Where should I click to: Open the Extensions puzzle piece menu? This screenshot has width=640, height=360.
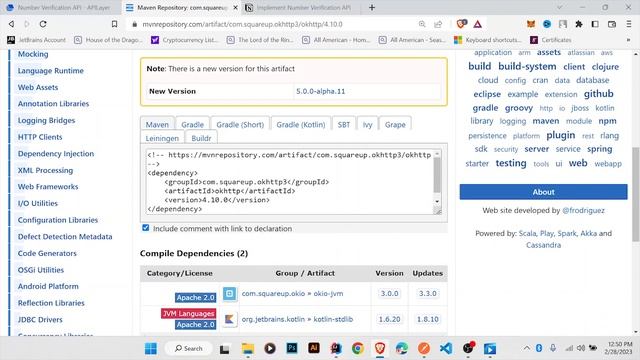pos(579,24)
